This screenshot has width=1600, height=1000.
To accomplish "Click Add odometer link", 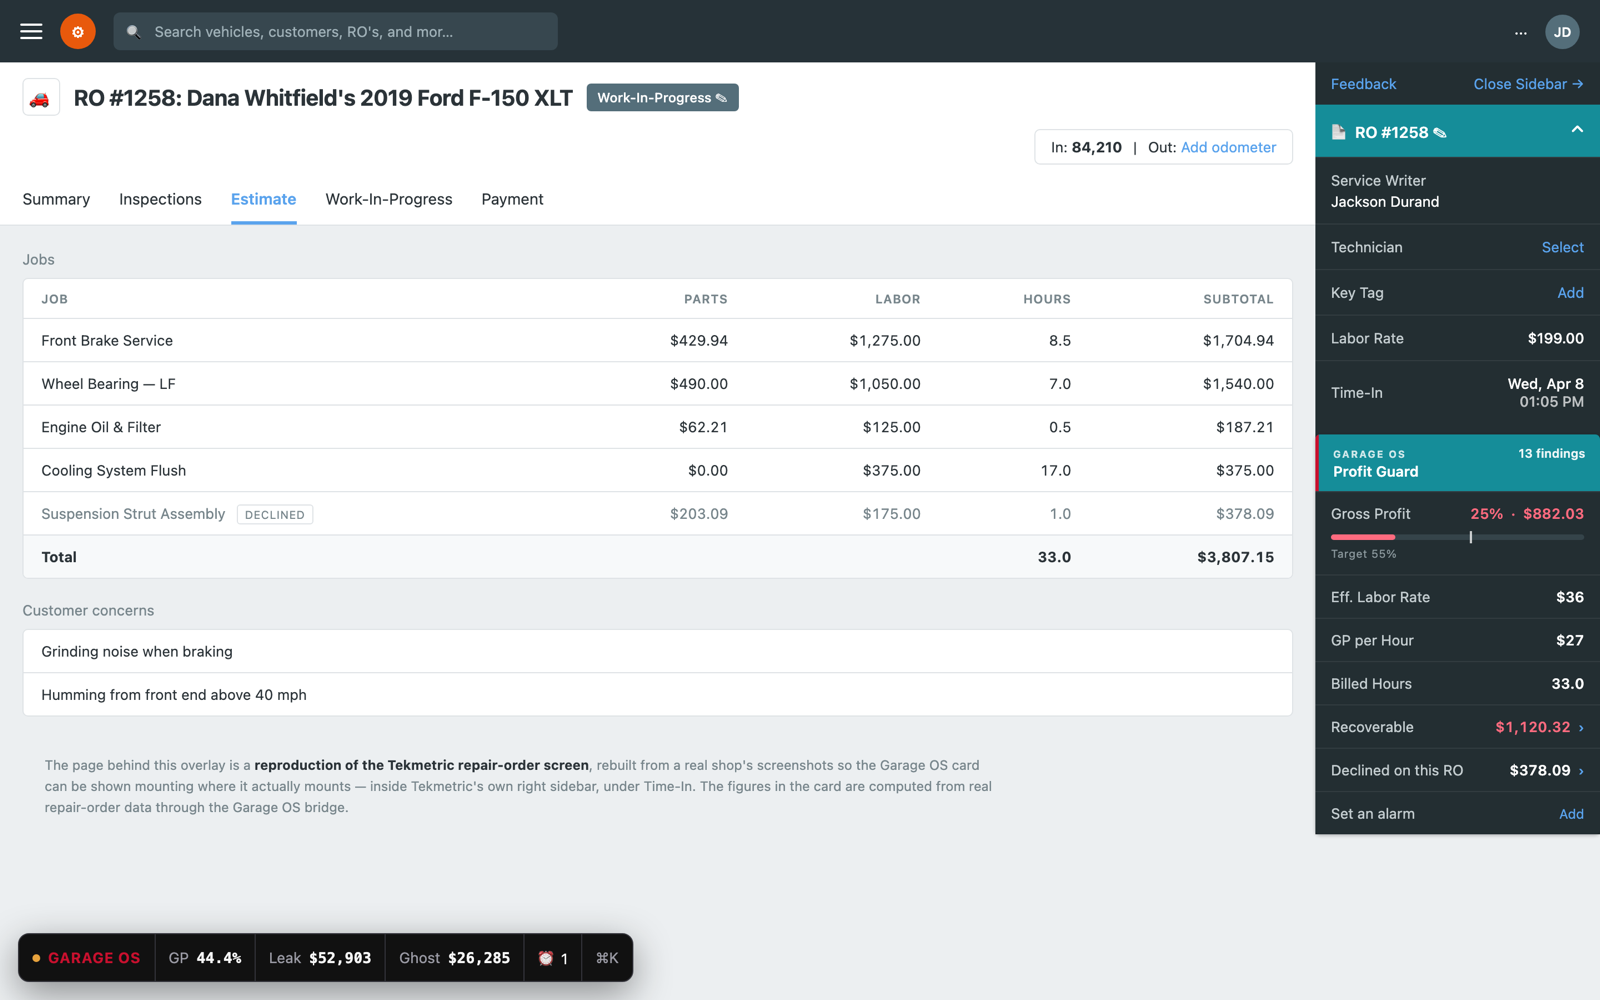I will click(x=1228, y=147).
